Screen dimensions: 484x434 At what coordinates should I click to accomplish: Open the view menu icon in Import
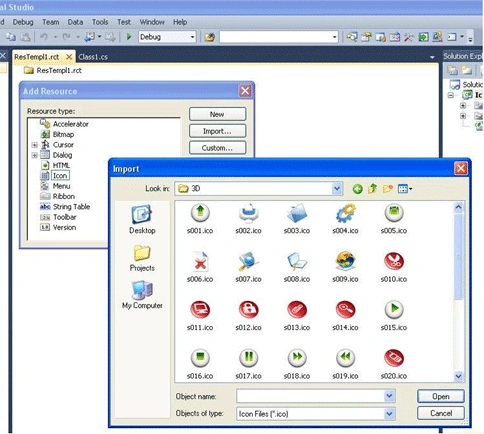click(x=405, y=189)
